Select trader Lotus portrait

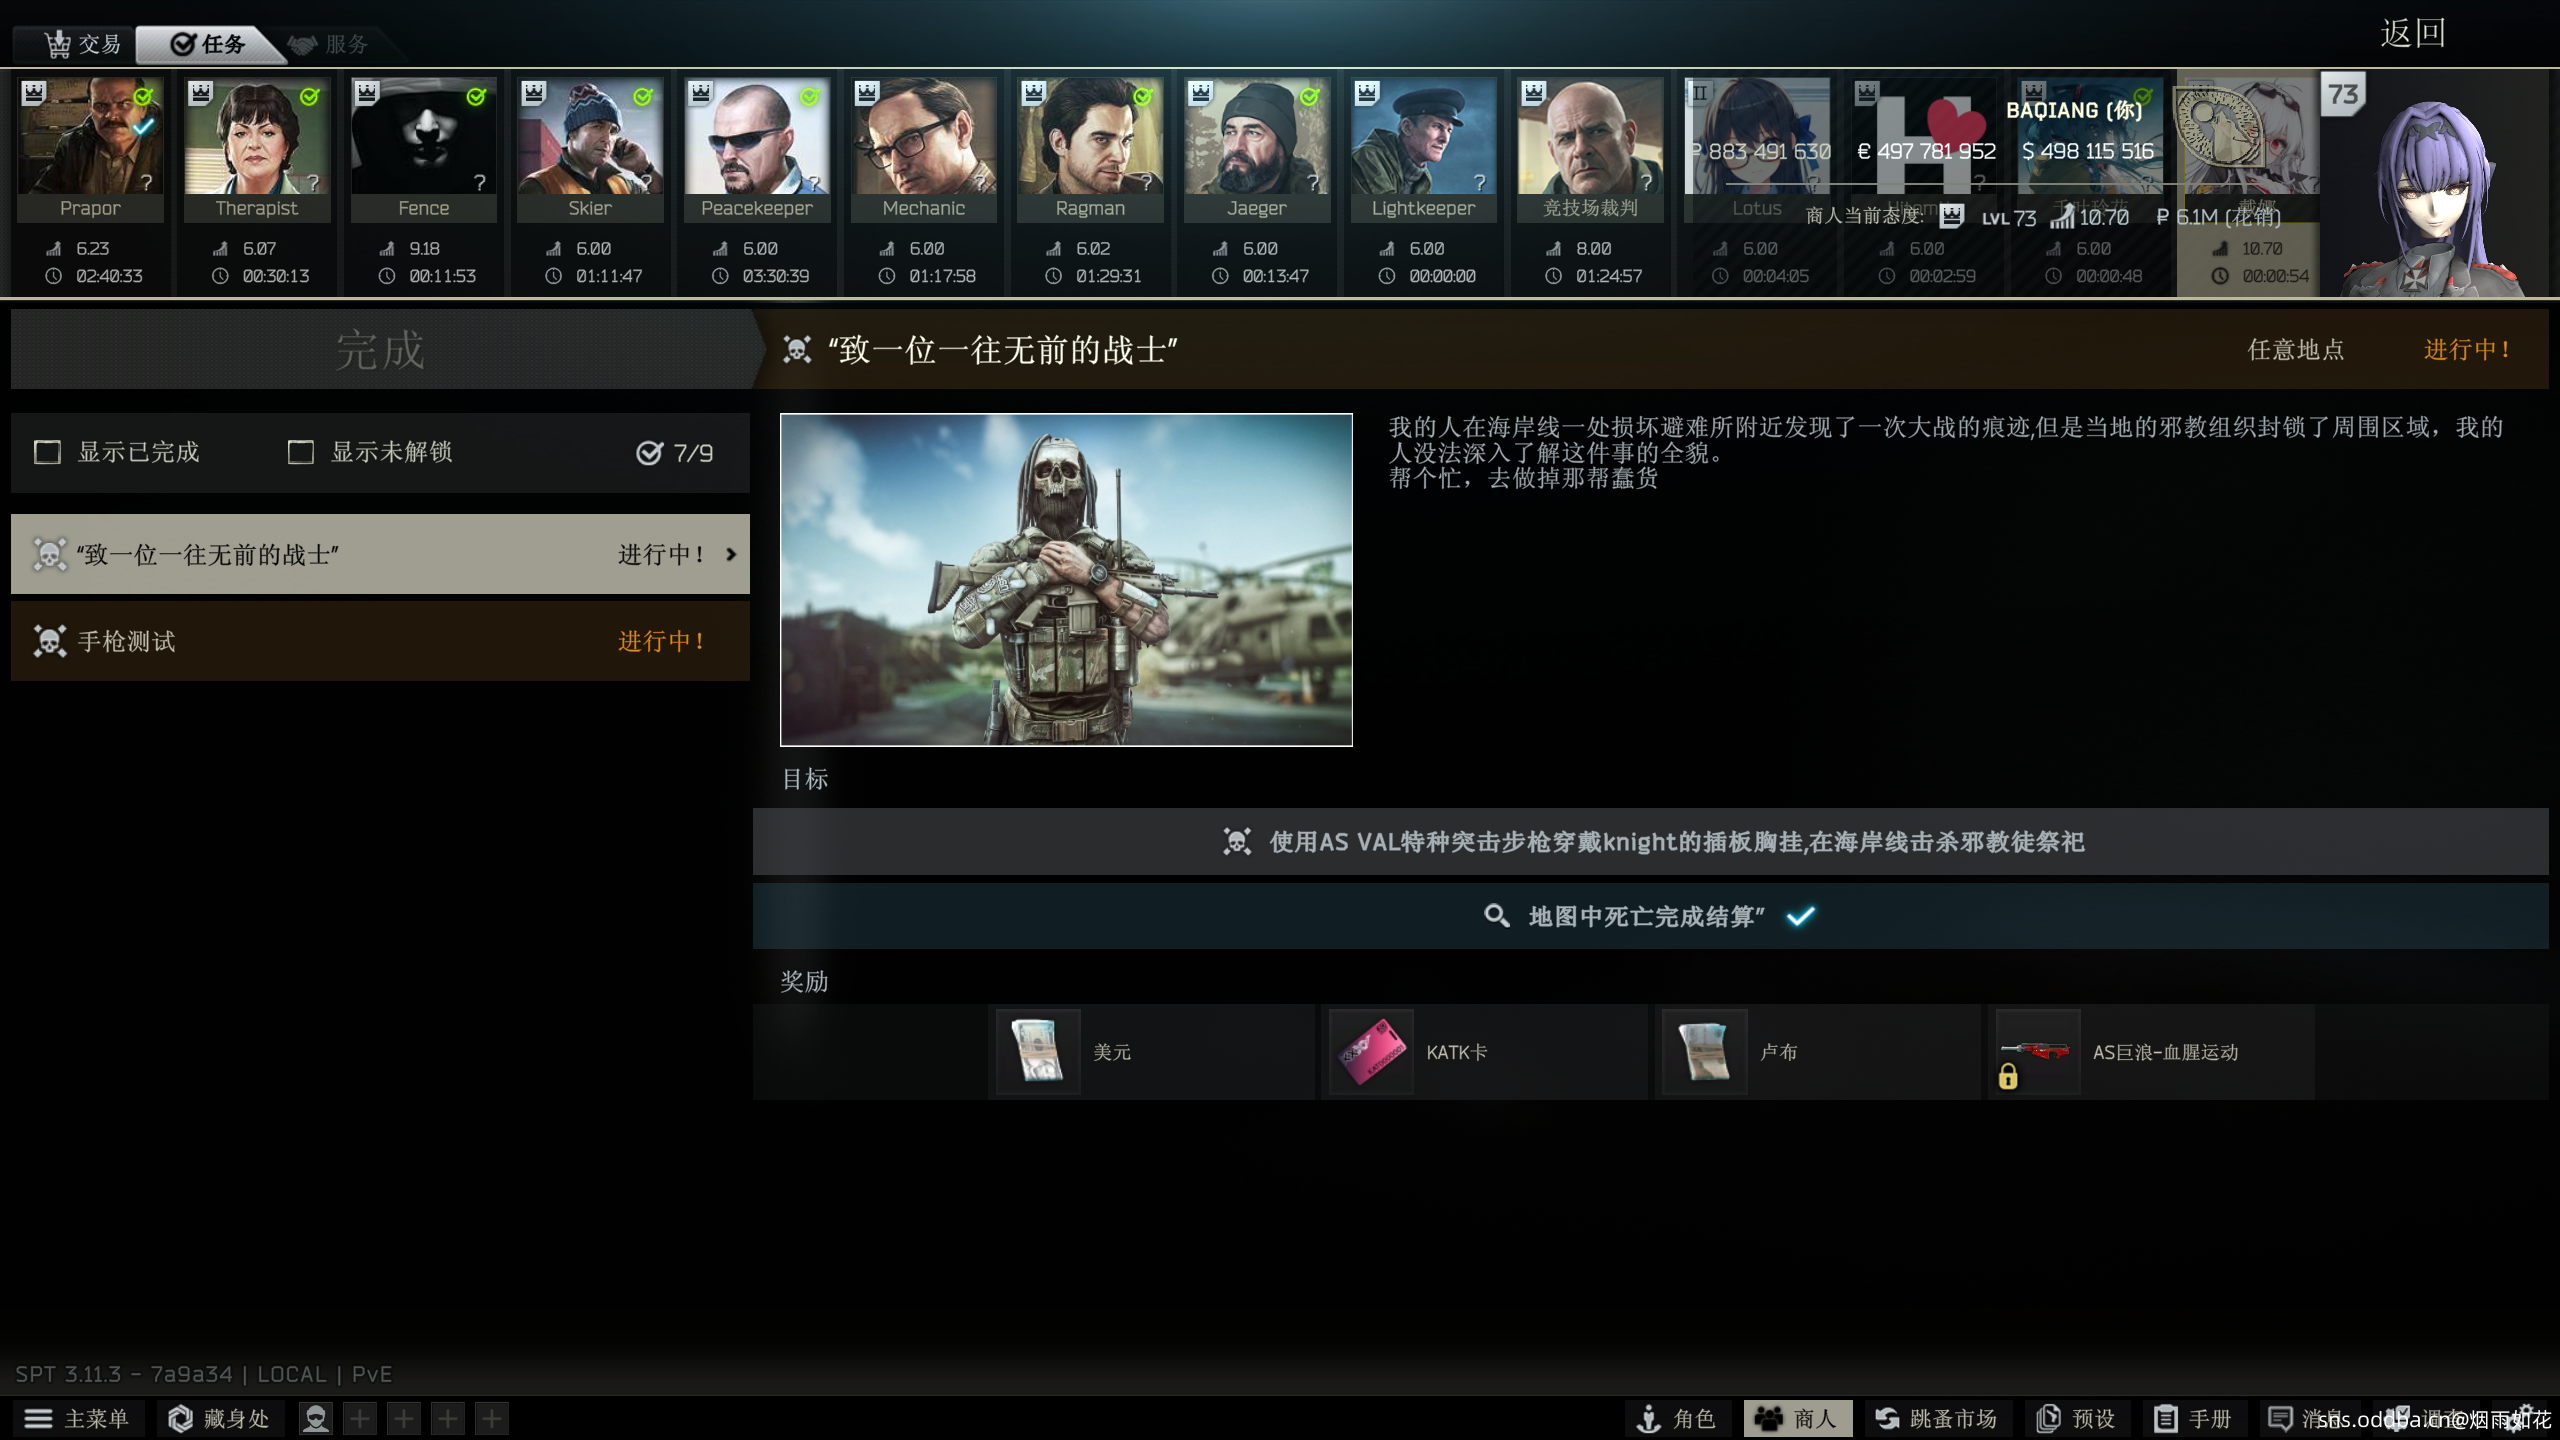click(x=1757, y=137)
